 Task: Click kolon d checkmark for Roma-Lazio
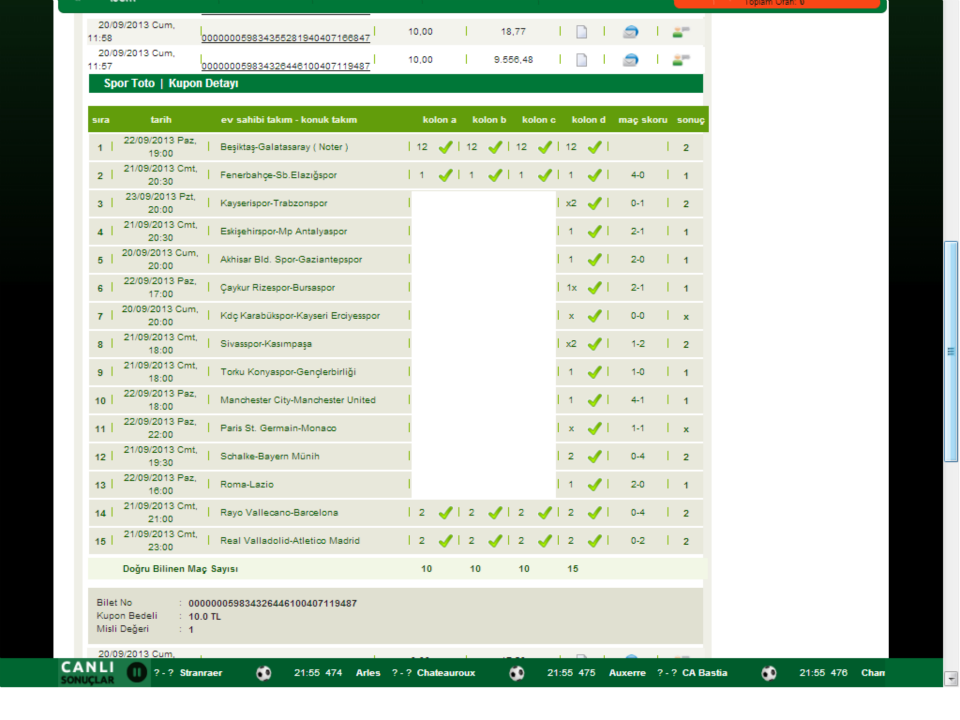coord(594,485)
